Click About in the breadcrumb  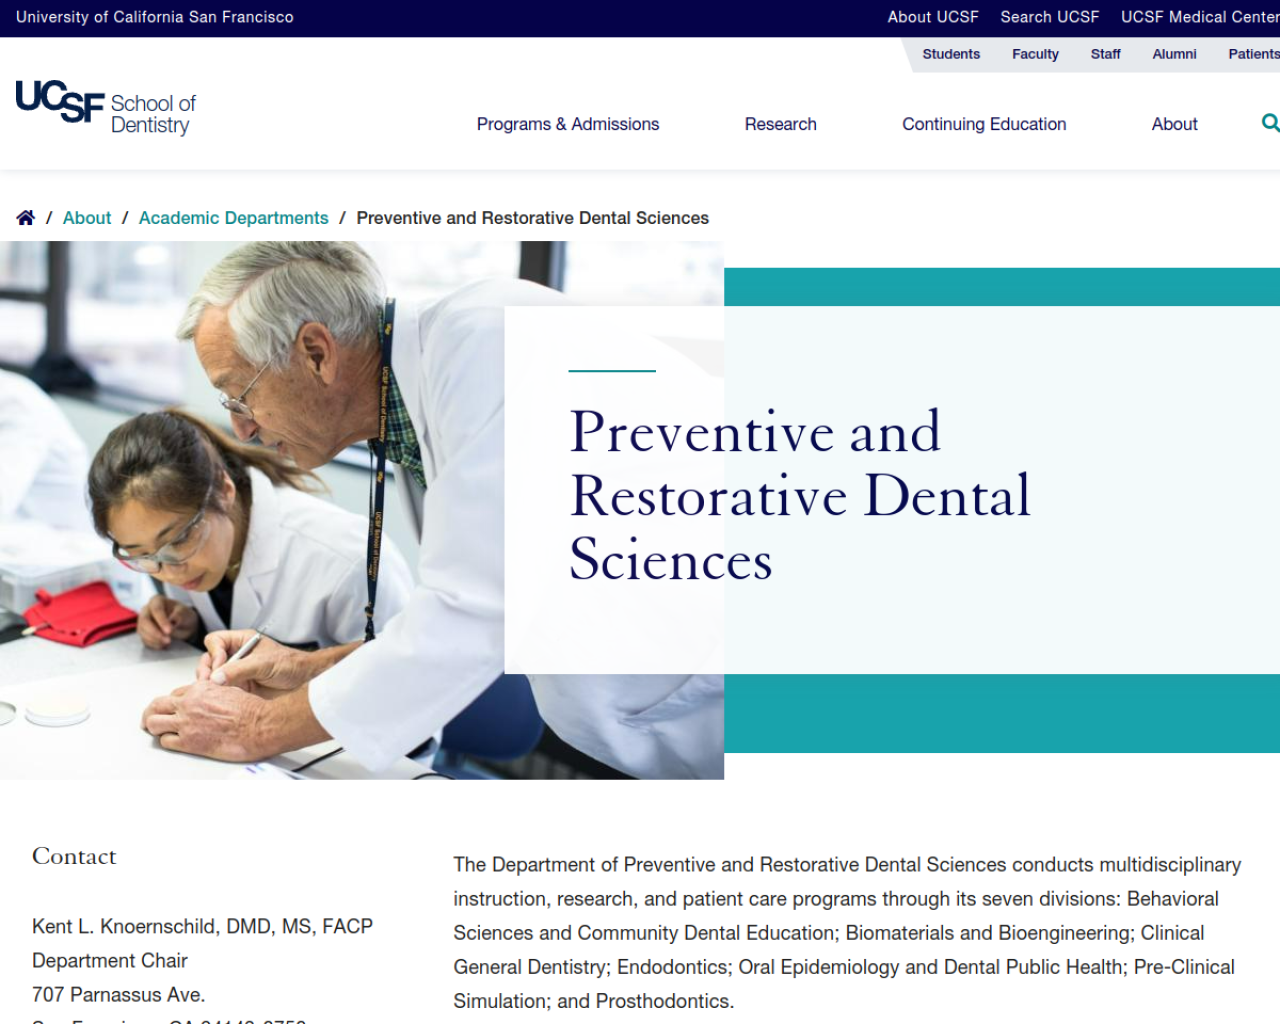click(x=87, y=218)
